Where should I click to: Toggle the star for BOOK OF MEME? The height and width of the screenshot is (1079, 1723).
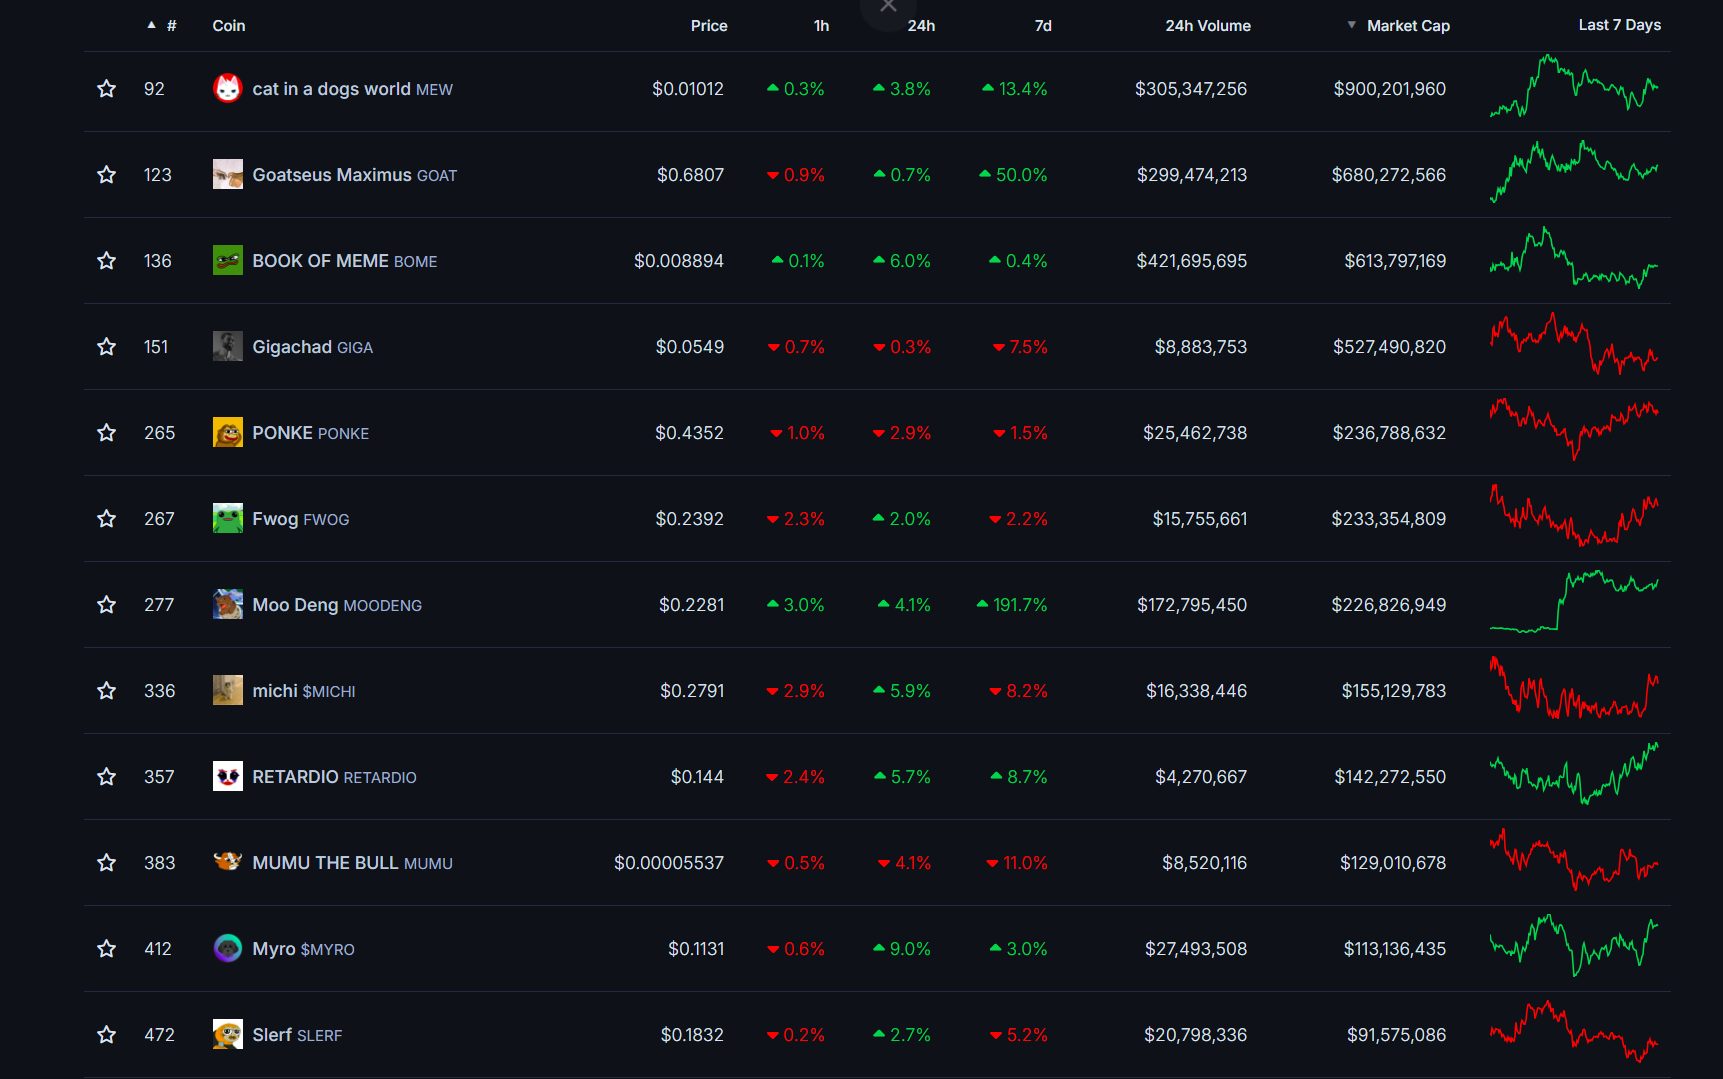[106, 261]
